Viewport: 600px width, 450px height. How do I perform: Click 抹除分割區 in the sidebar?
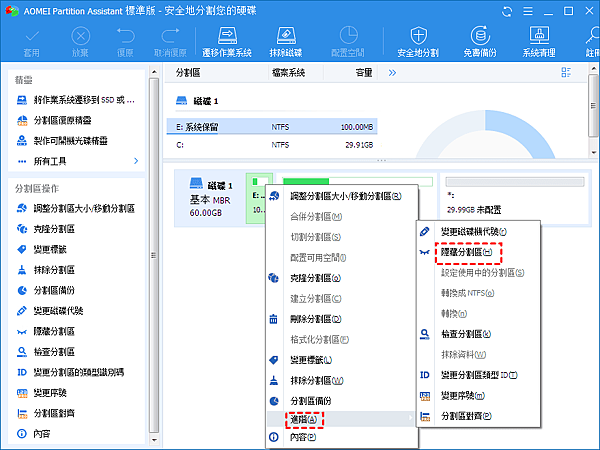[46, 270]
